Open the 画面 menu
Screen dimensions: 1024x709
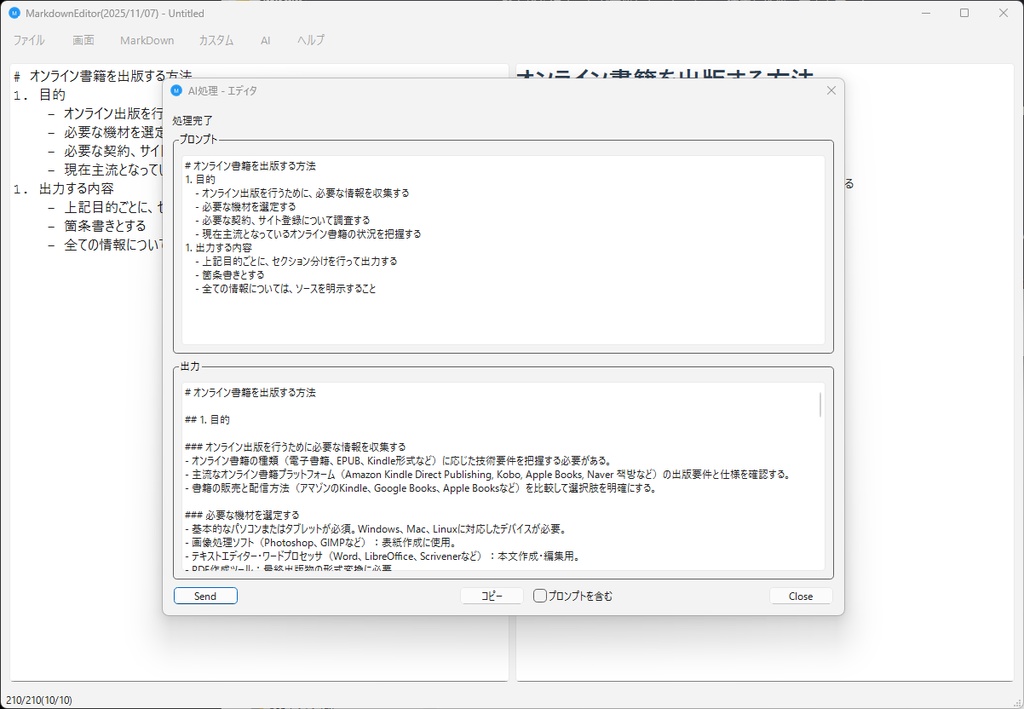pyautogui.click(x=83, y=40)
